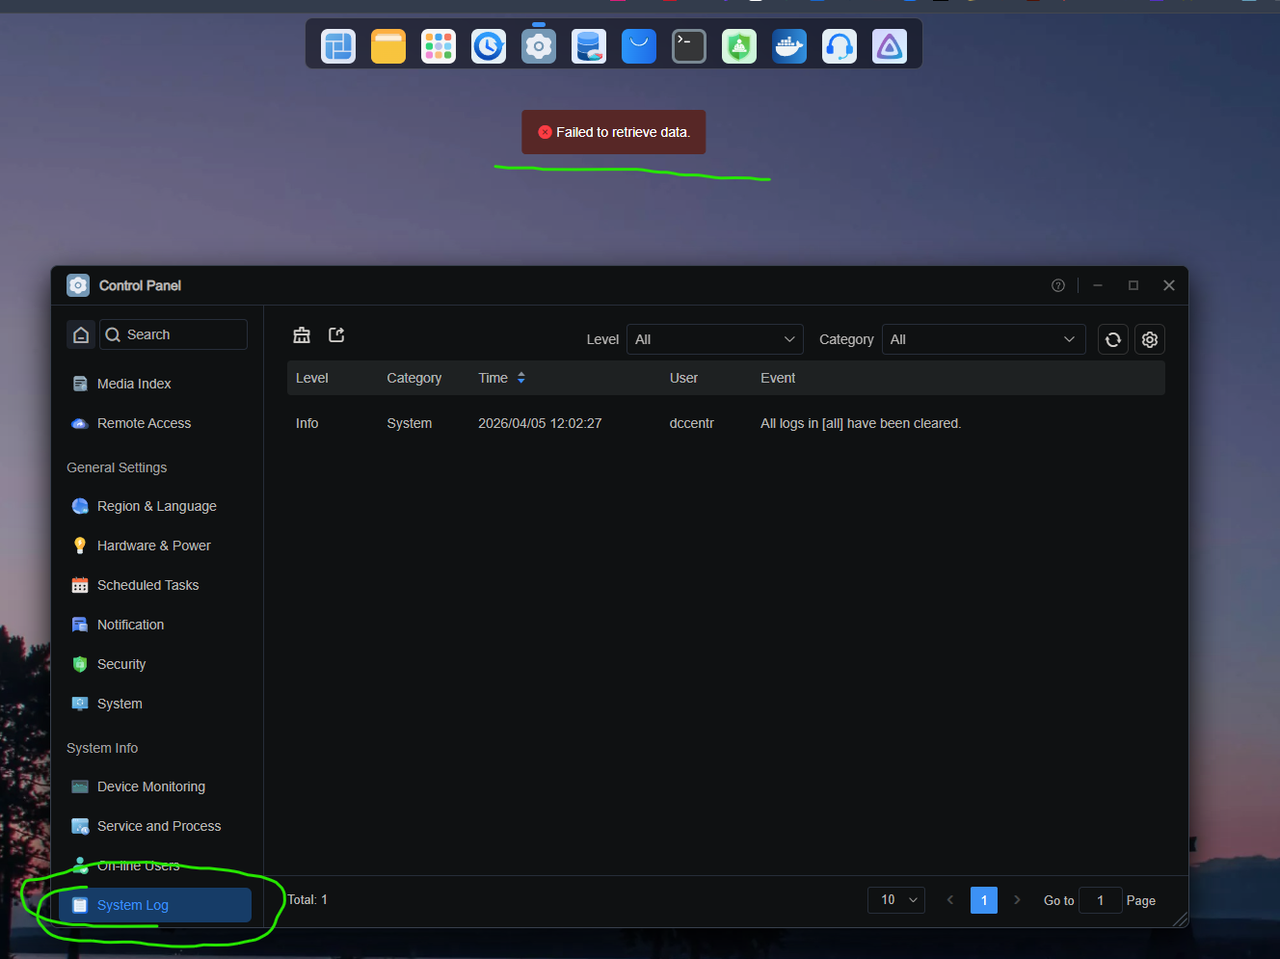Click the User column header

point(684,378)
